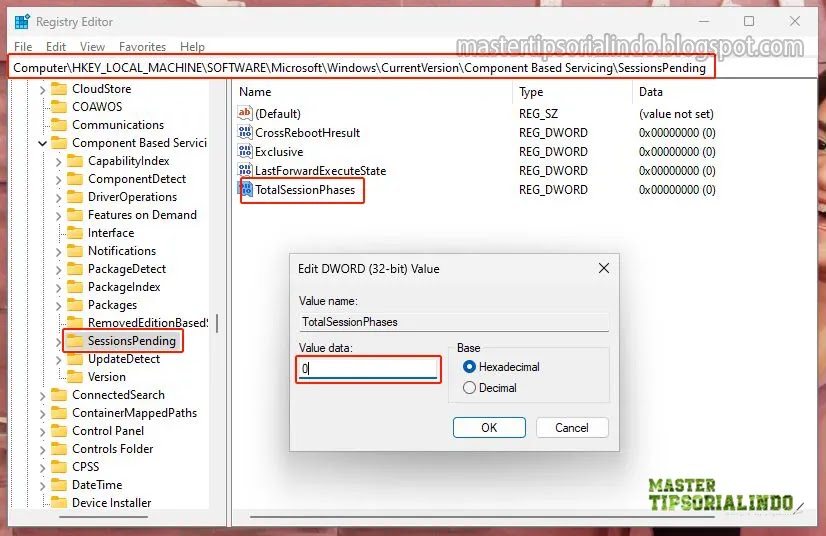This screenshot has height=536, width=826.
Task: Expand the PackageDetect key
Action: click(x=58, y=270)
